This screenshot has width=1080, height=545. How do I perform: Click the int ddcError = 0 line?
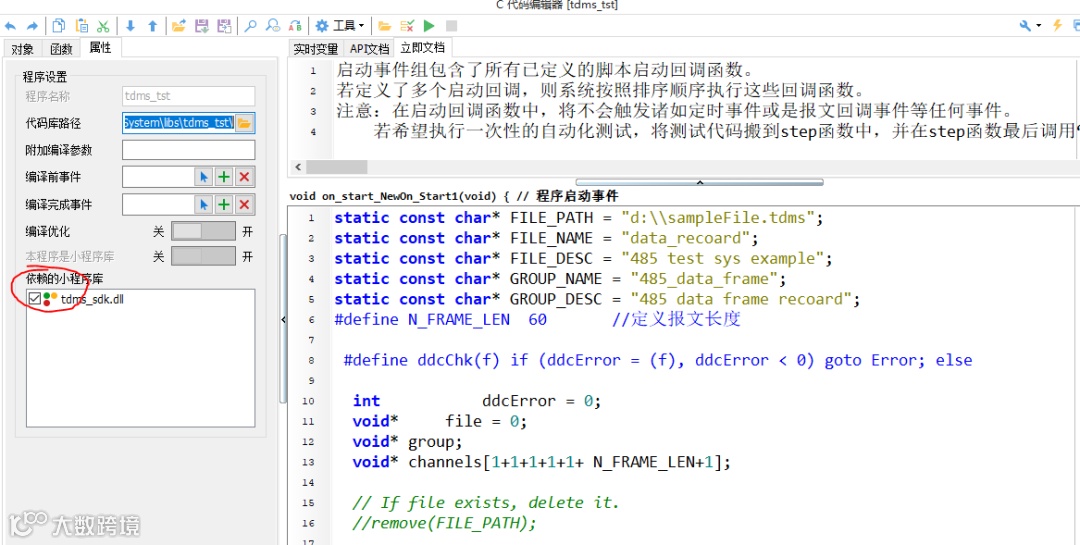[x=477, y=401]
